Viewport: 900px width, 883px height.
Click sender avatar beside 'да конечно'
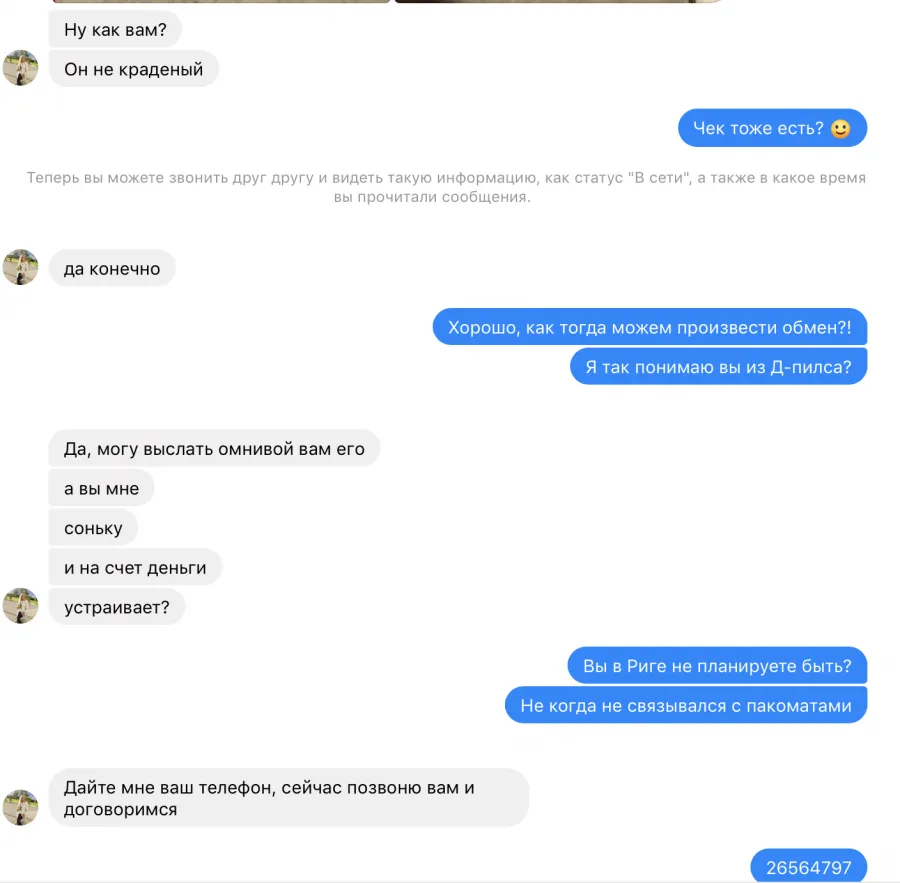(21, 267)
